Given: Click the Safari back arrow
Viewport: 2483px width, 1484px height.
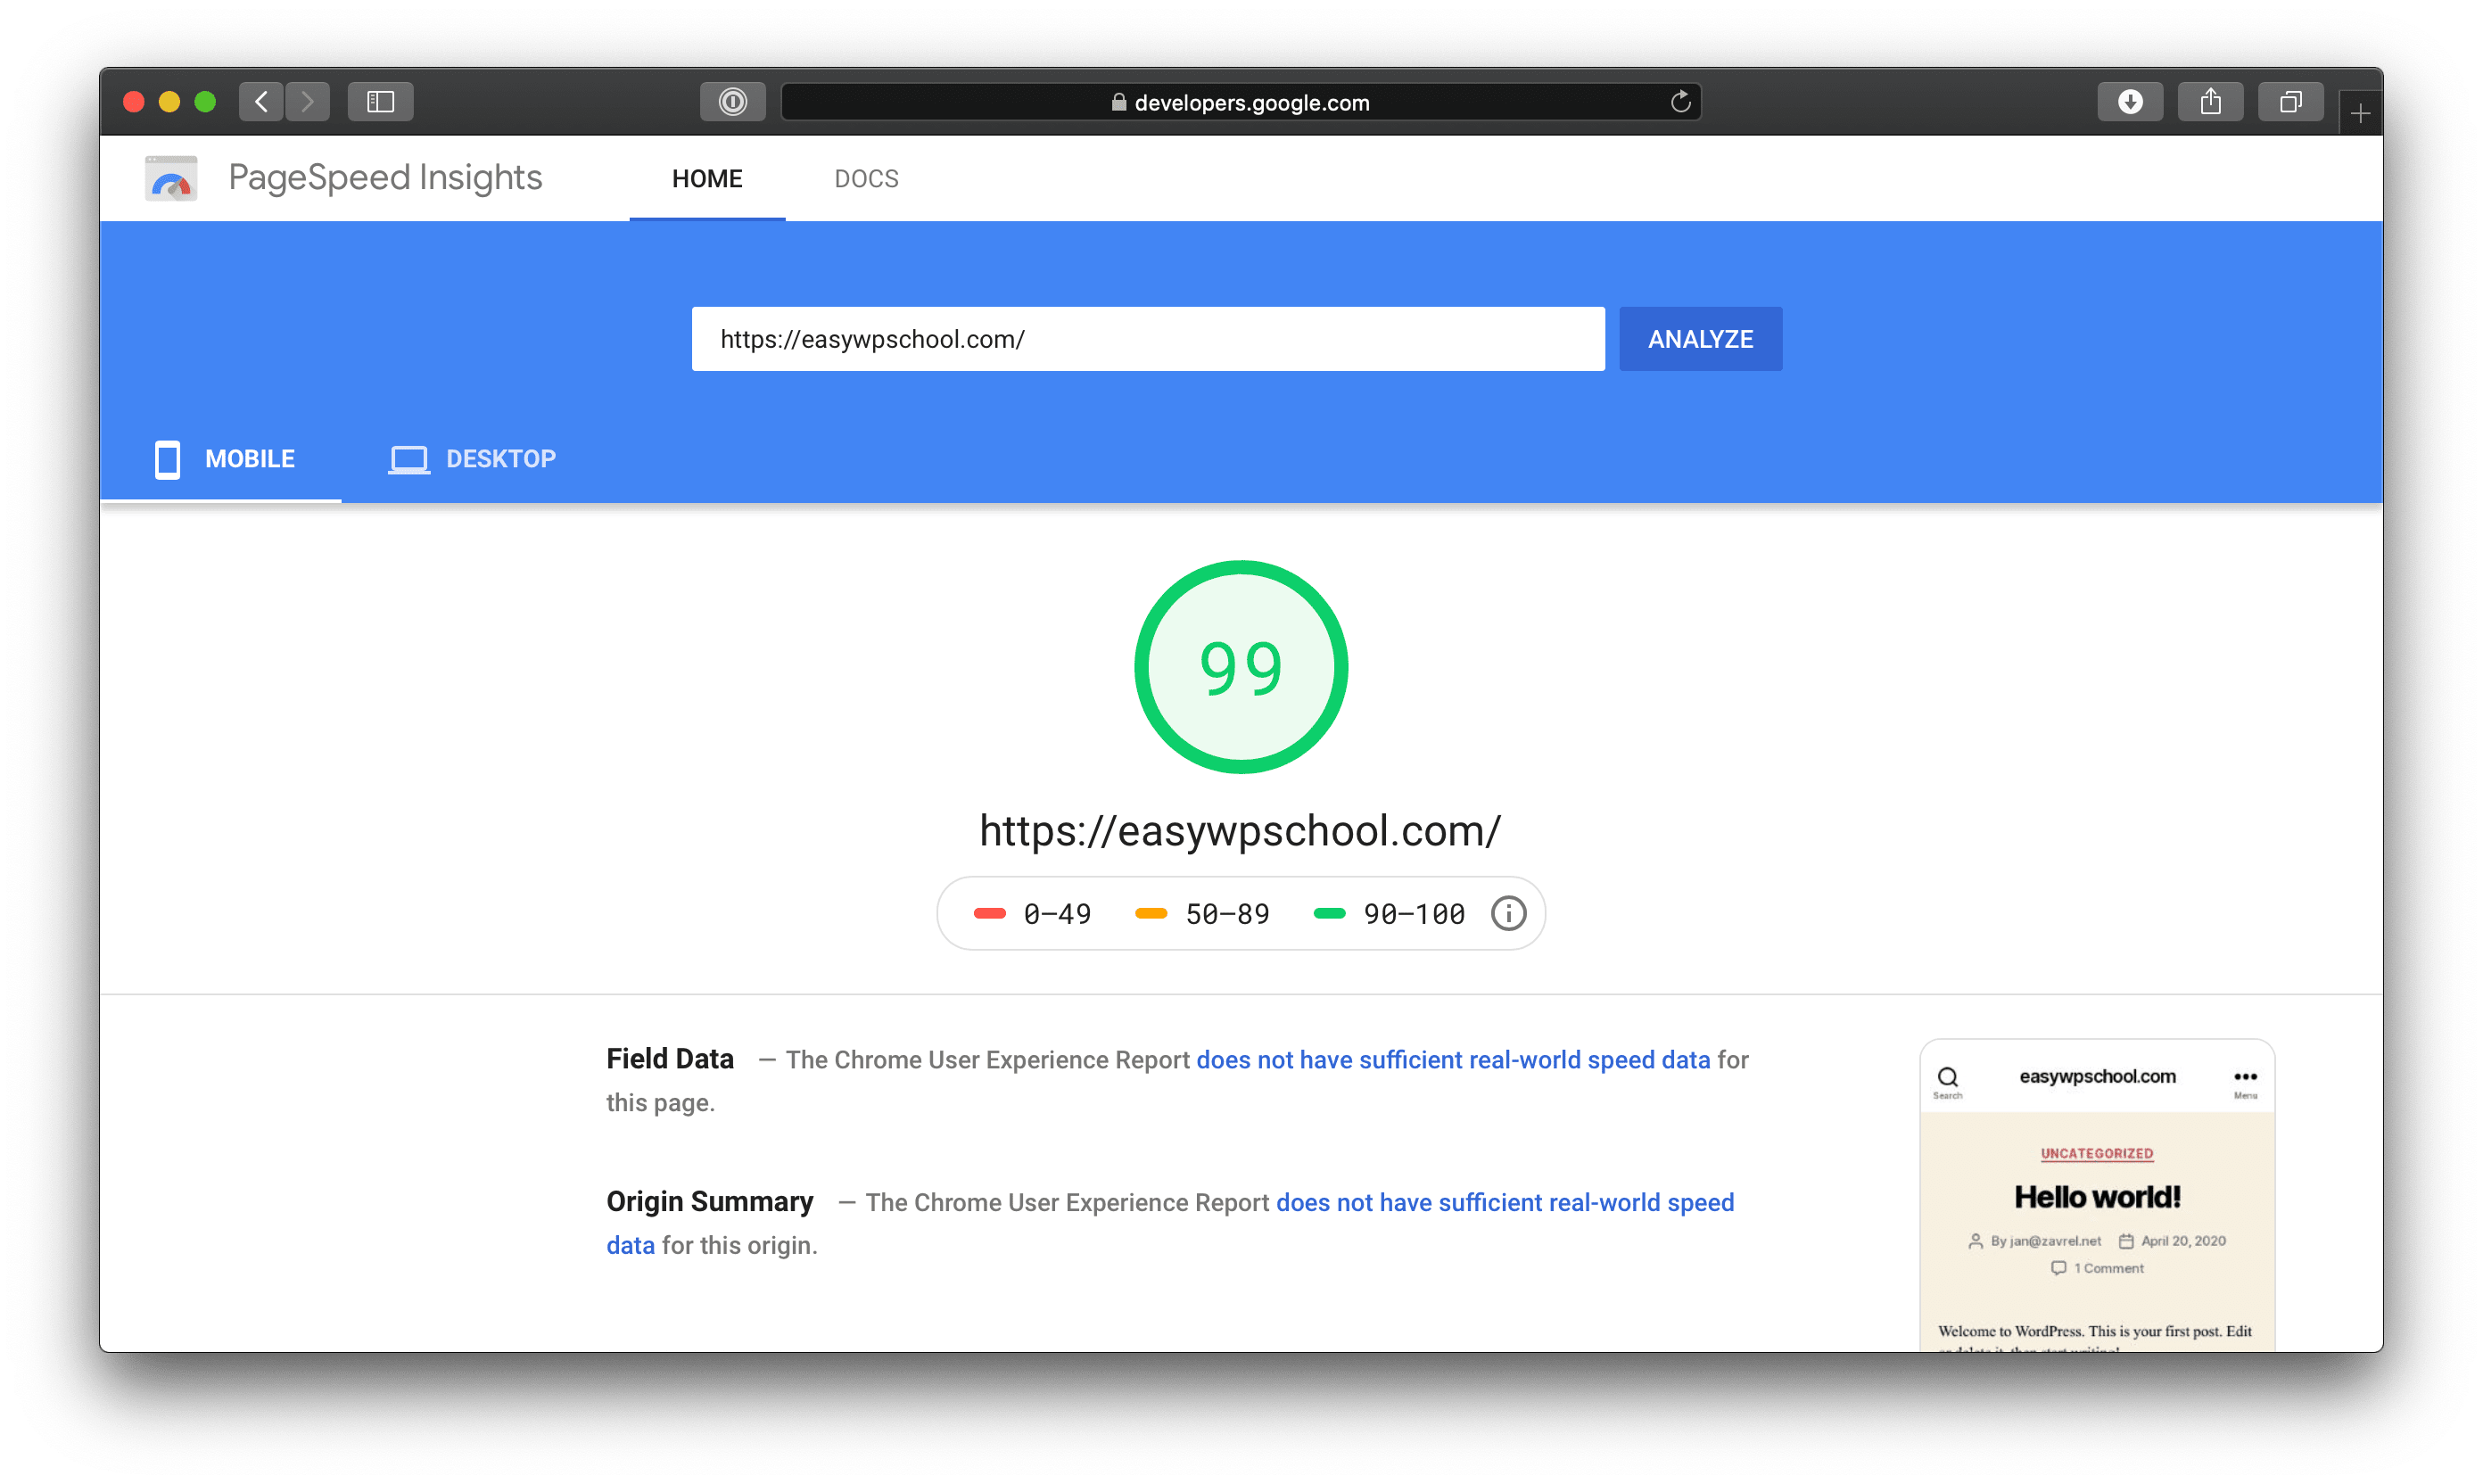Looking at the screenshot, I should [x=261, y=101].
